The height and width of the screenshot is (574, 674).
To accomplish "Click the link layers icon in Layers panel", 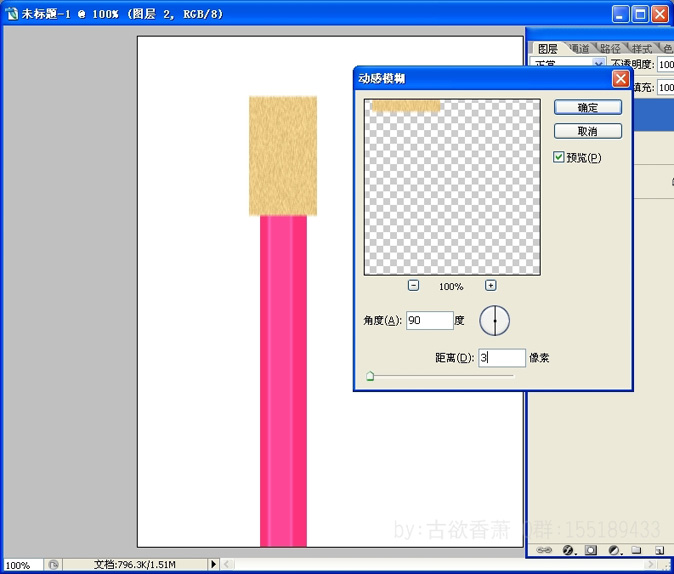I will point(544,550).
